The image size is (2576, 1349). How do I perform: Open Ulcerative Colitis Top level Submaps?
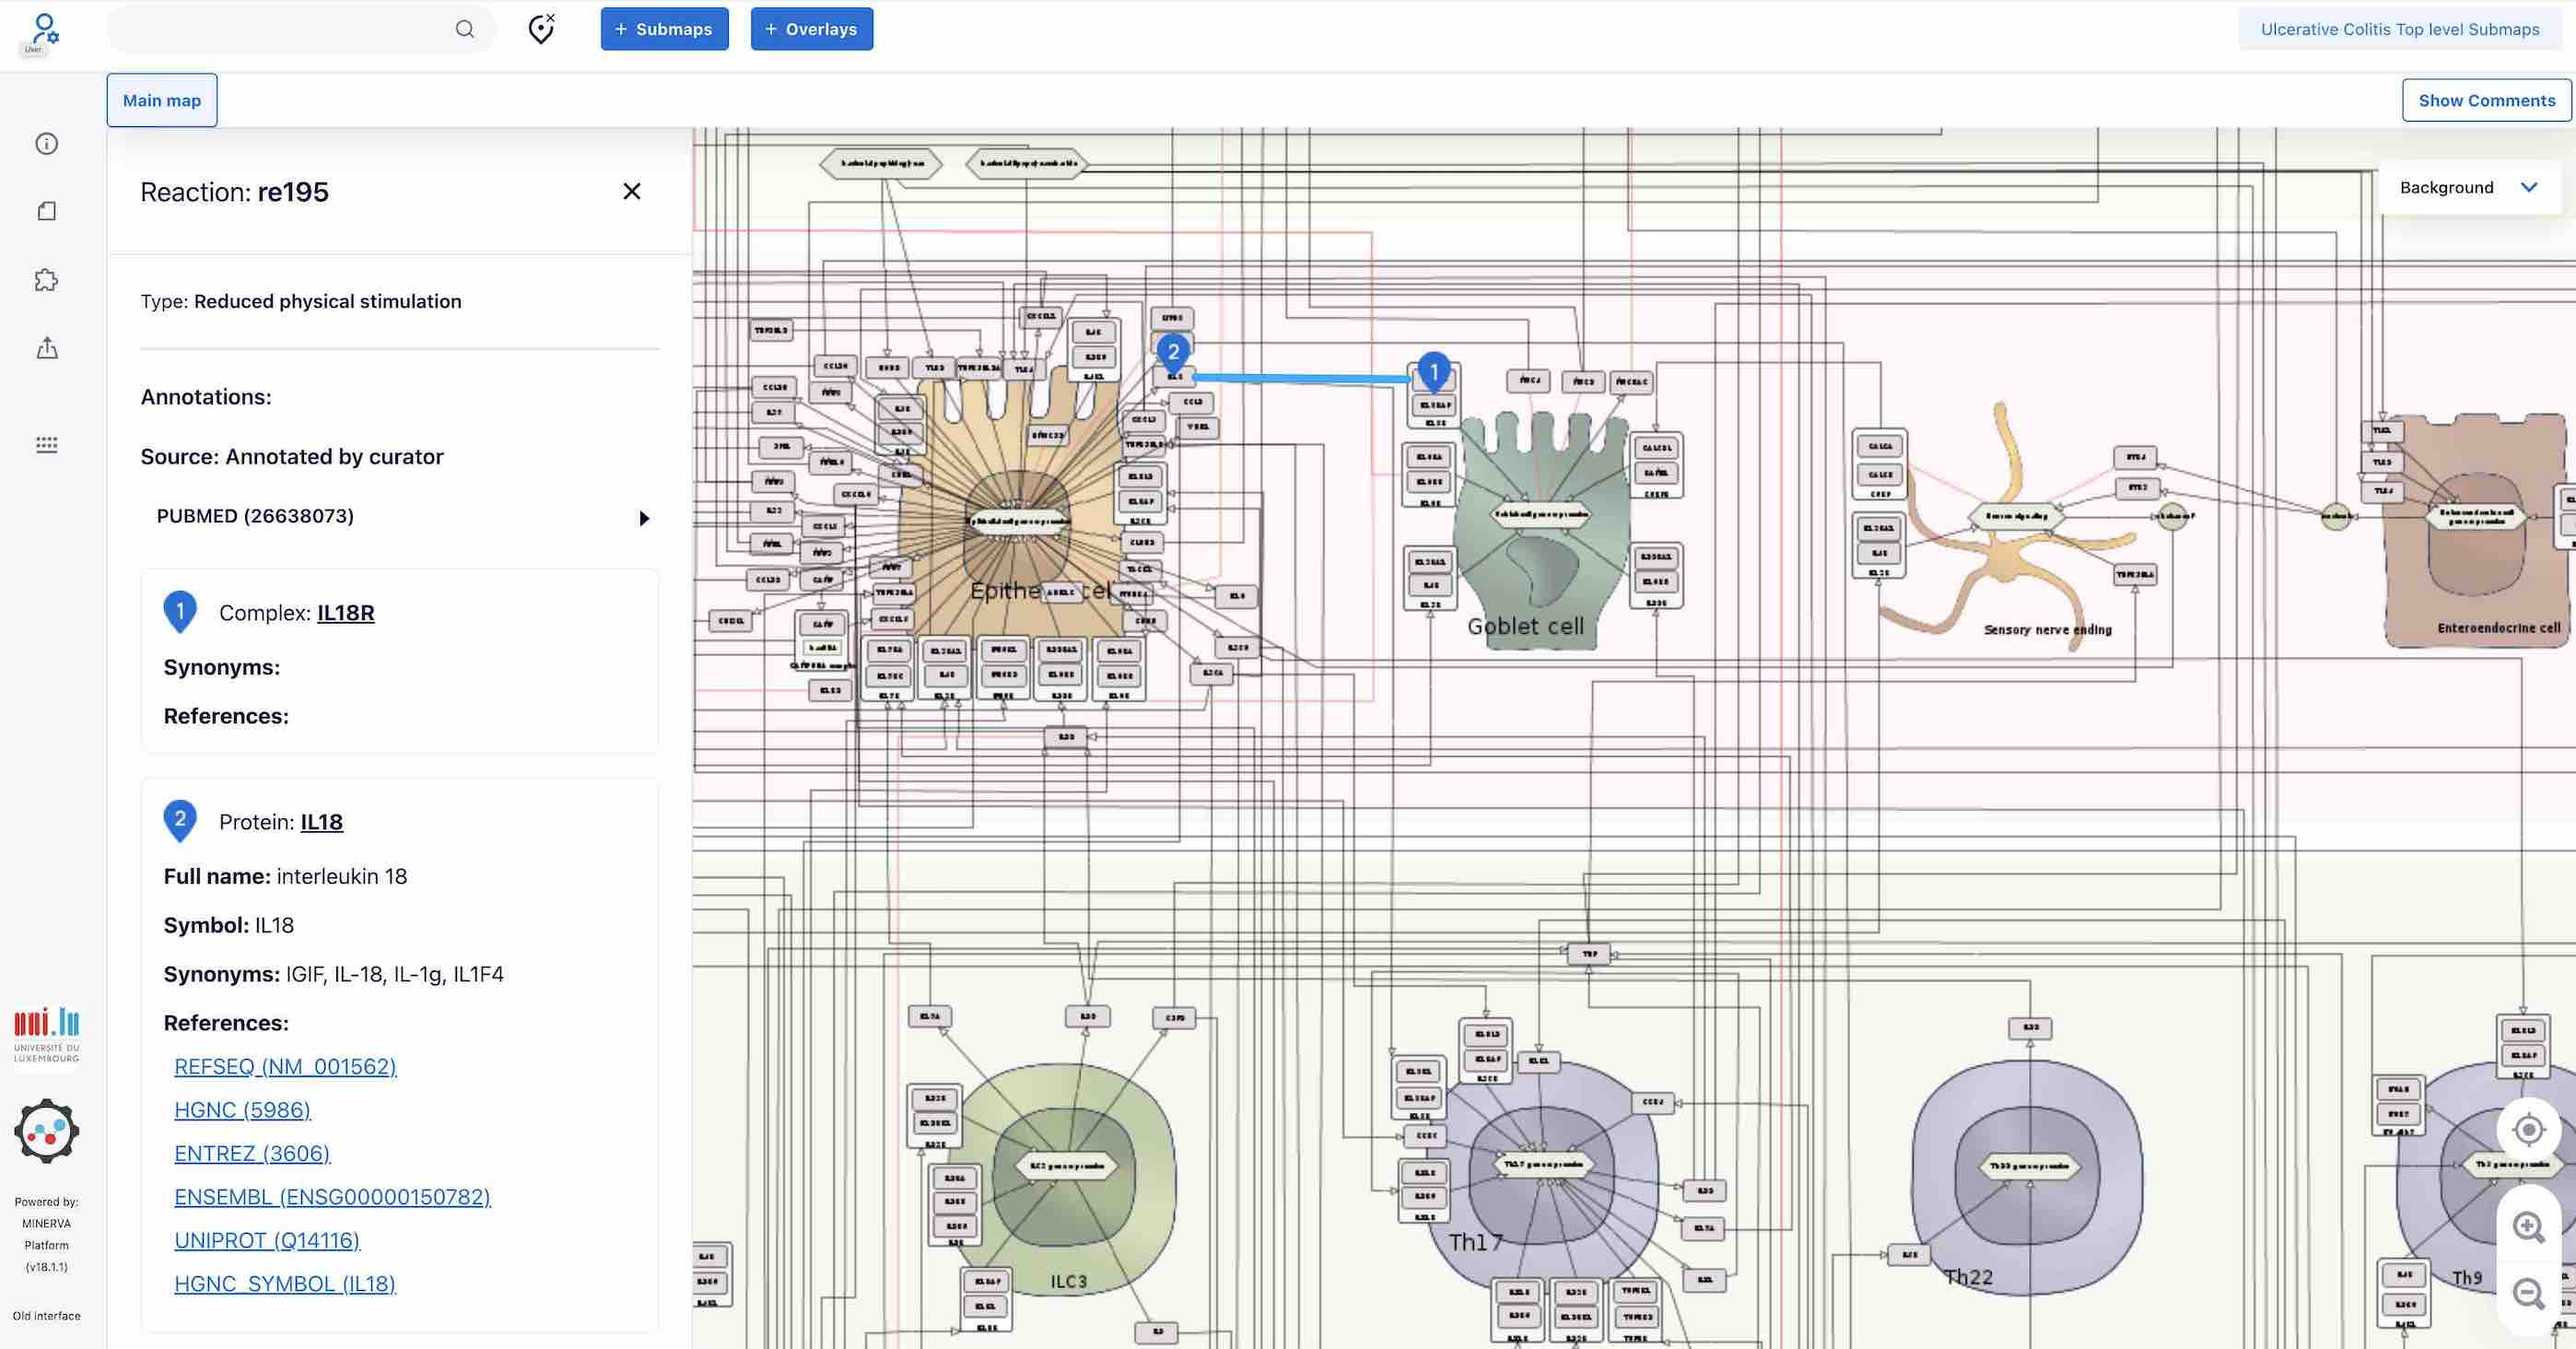click(x=2400, y=29)
